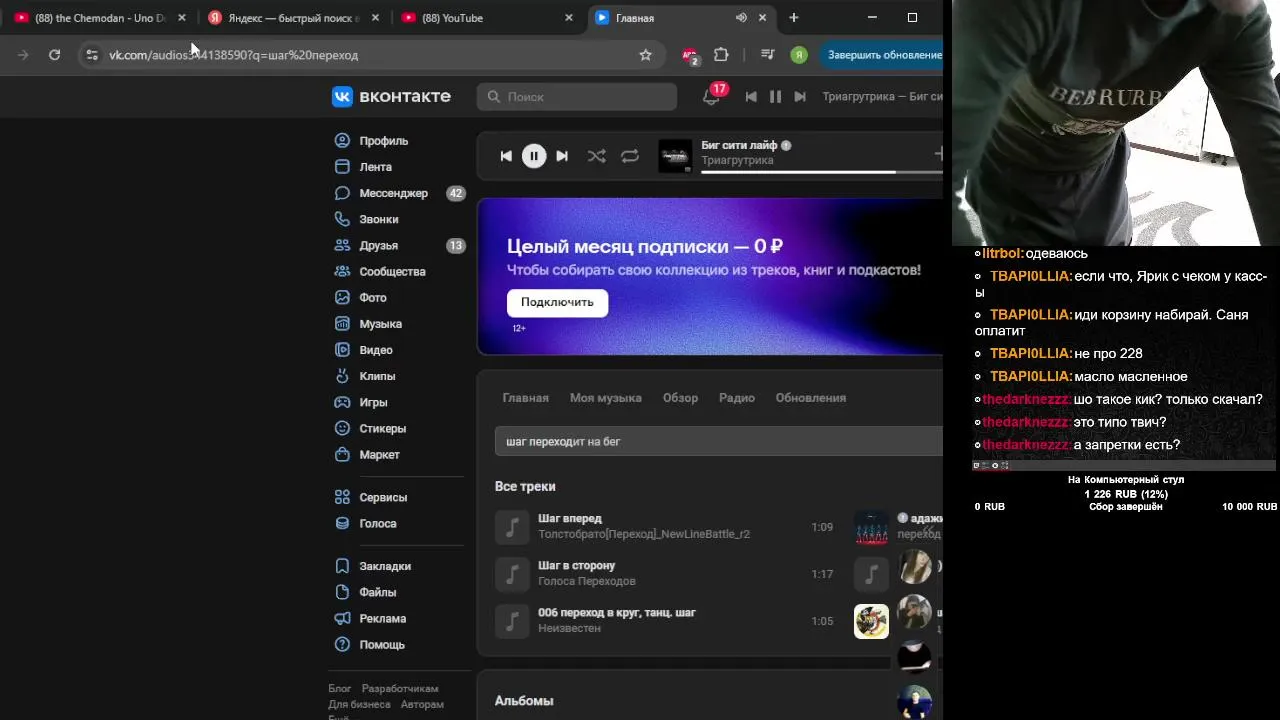This screenshot has height=720, width=1280.
Task: Pause playback in main audio player
Action: pyautogui.click(x=534, y=156)
